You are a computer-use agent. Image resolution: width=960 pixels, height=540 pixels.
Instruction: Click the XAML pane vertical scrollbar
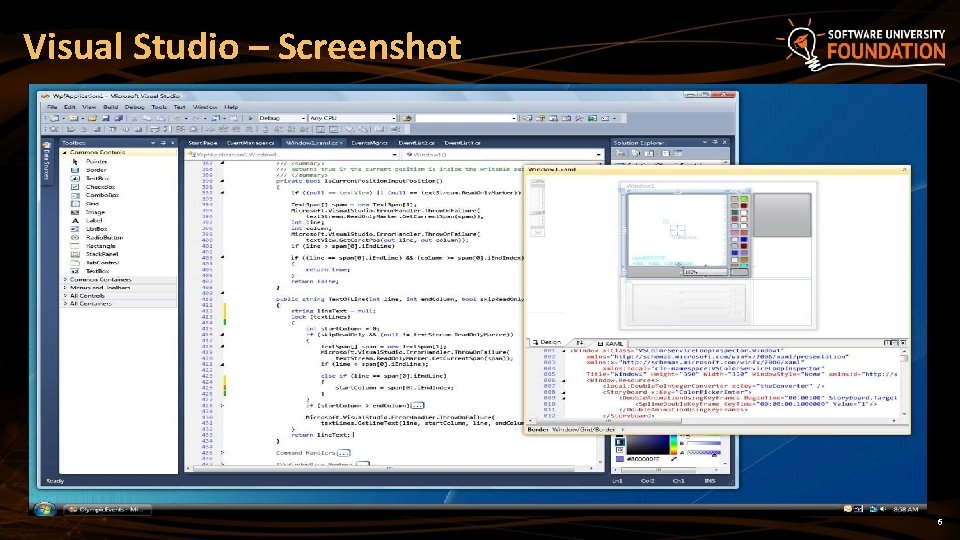click(x=904, y=383)
